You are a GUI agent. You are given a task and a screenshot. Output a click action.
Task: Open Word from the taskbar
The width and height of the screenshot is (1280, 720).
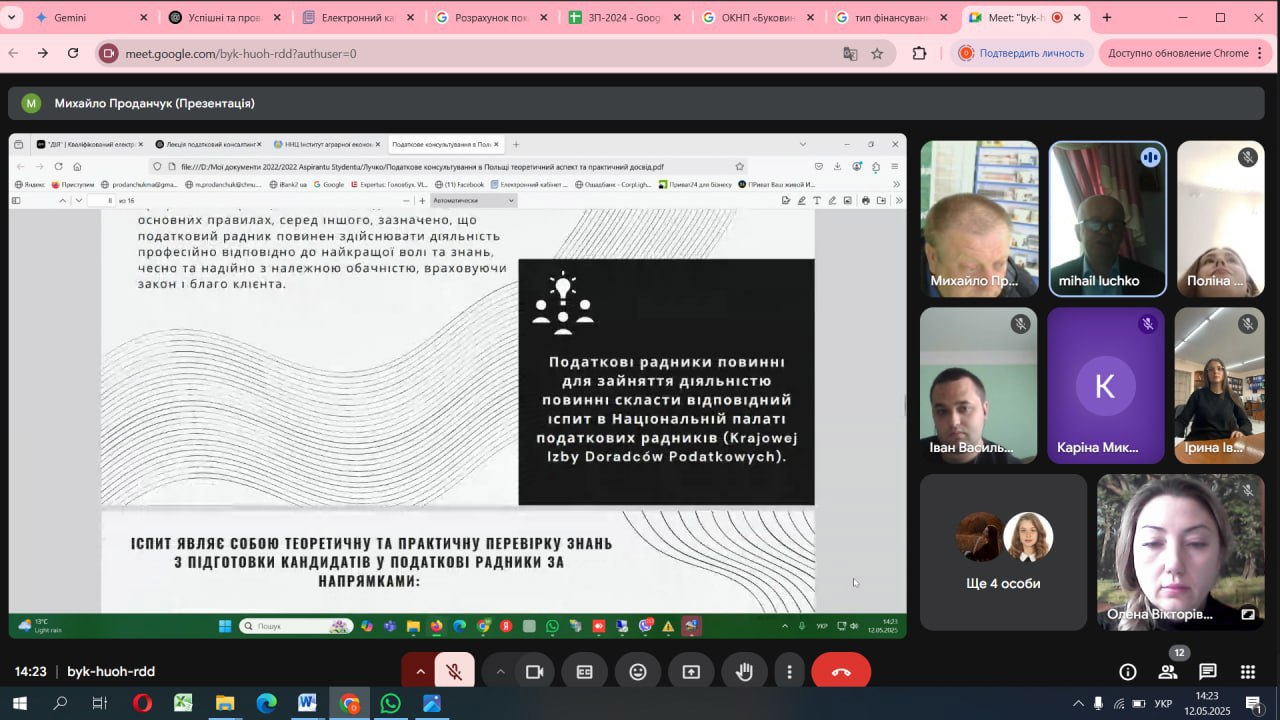point(307,703)
